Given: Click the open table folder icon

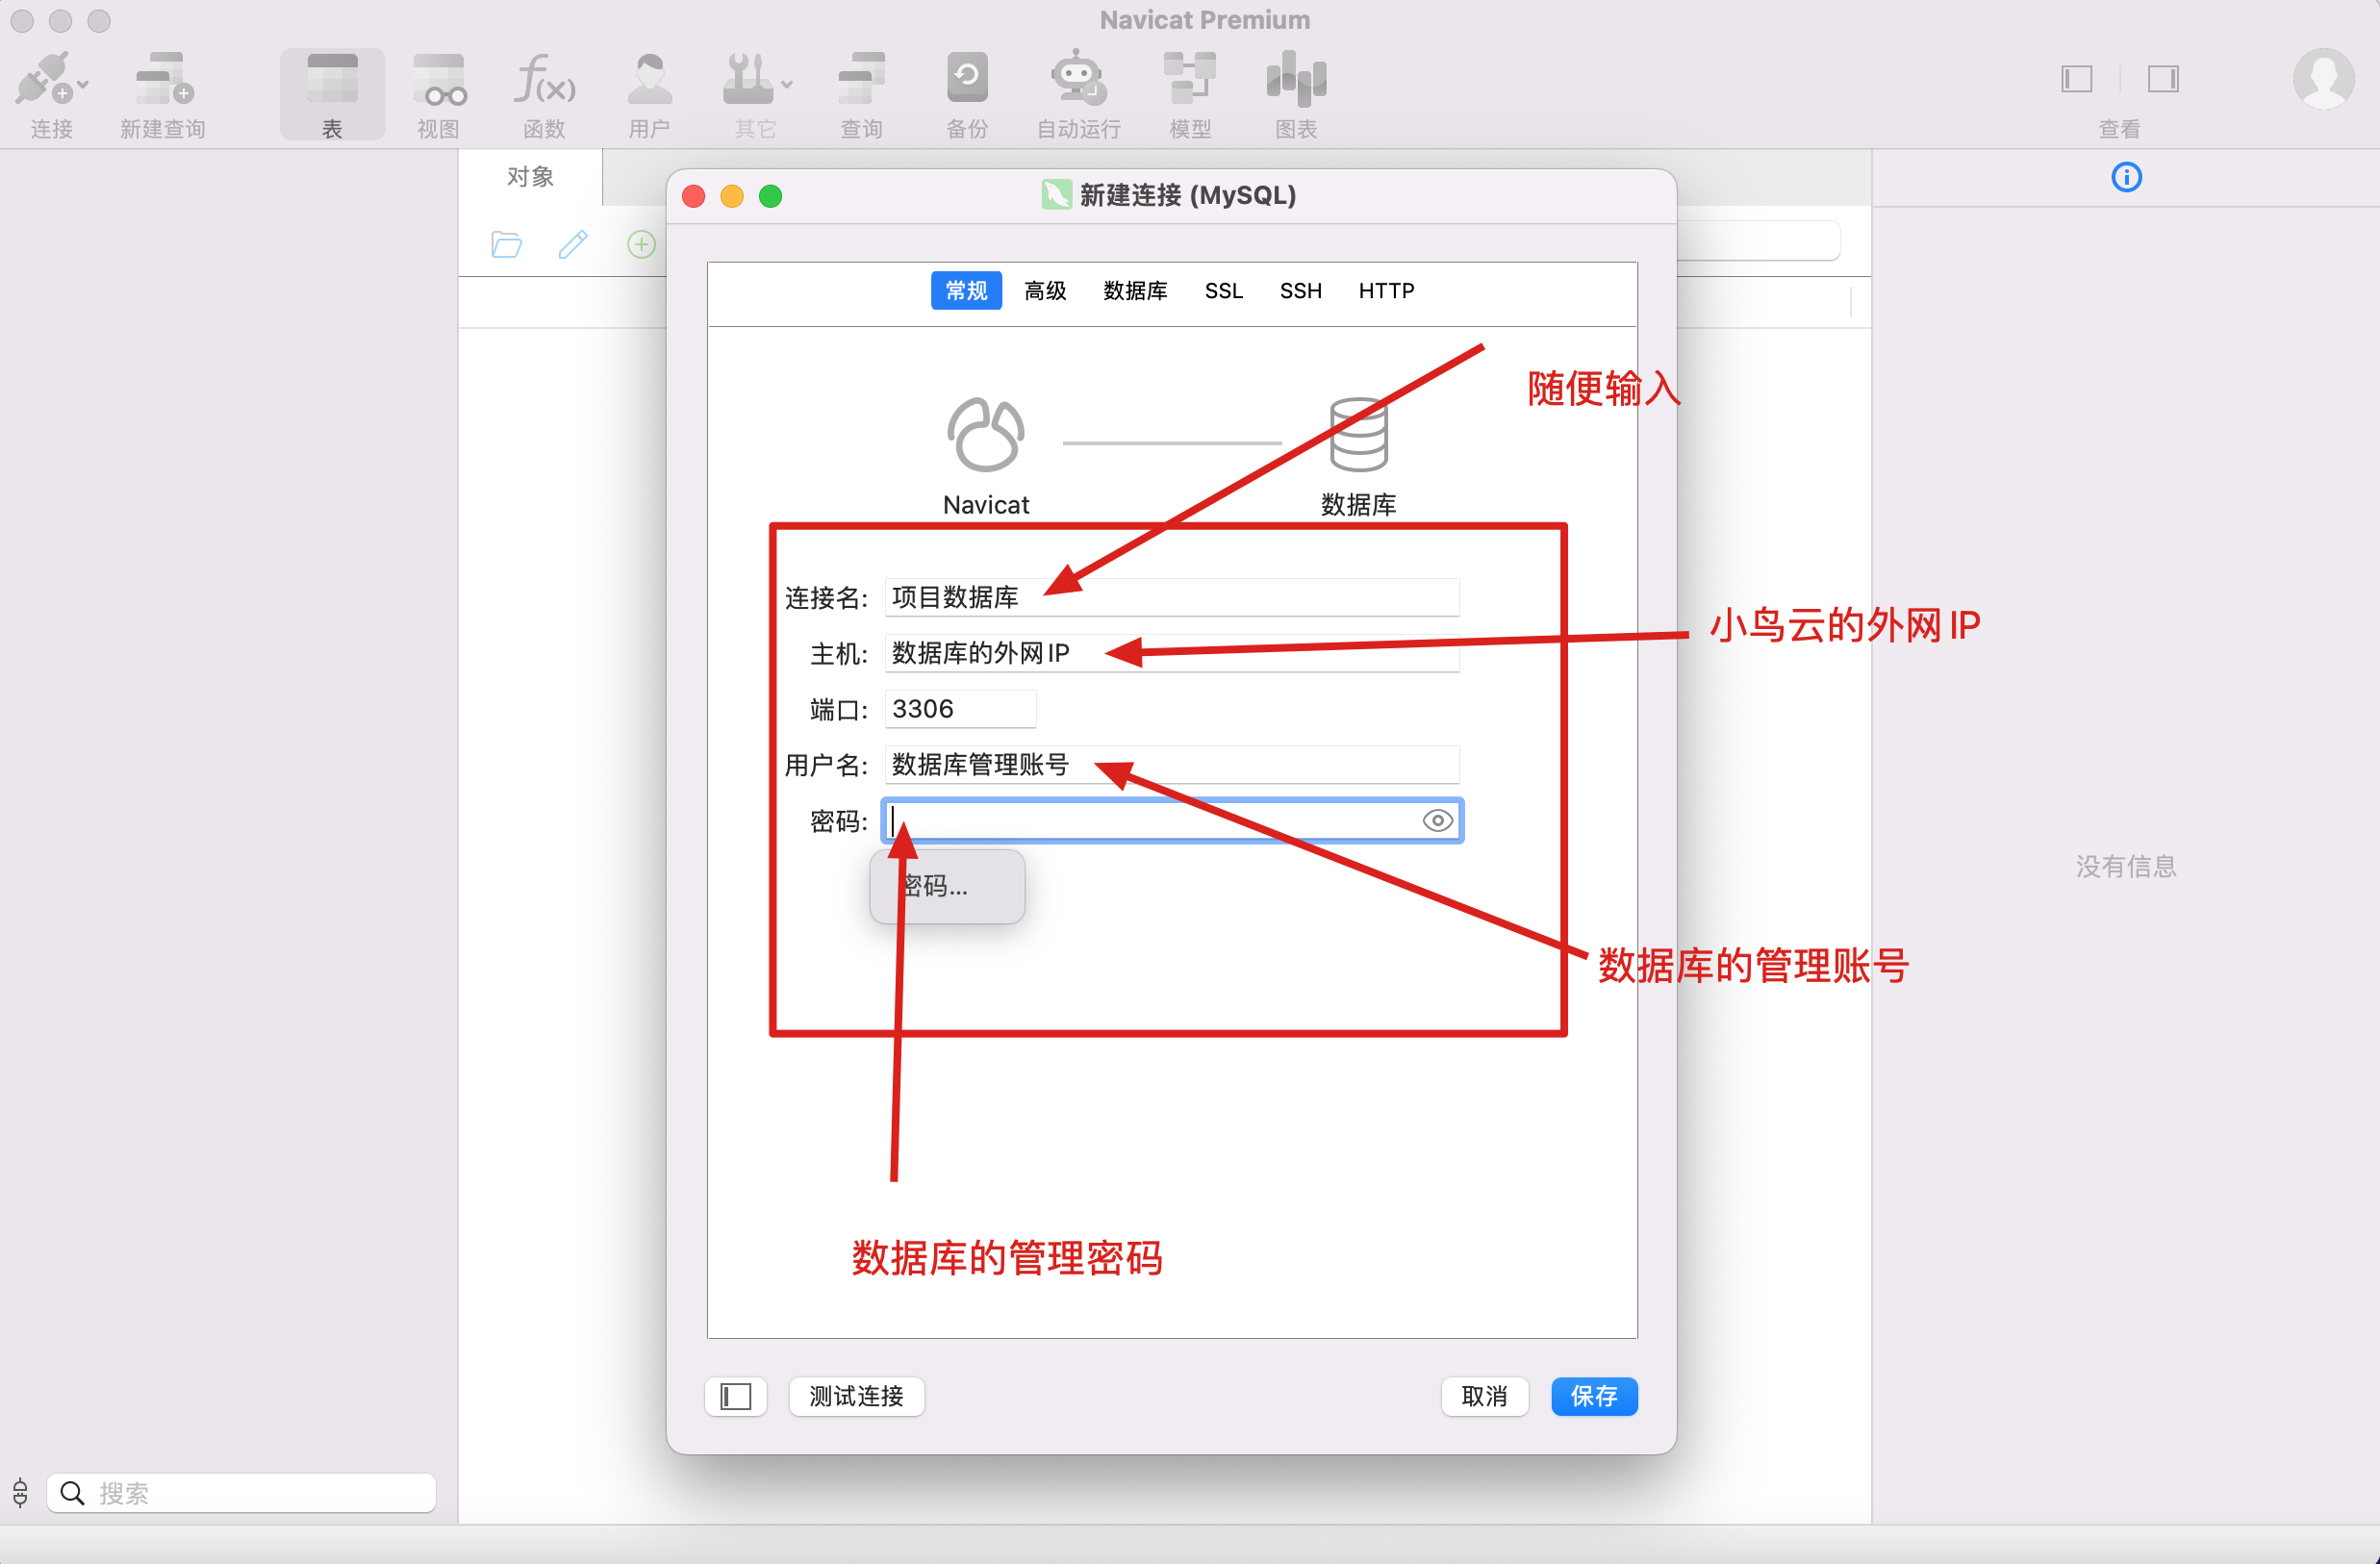Looking at the screenshot, I should 507,244.
